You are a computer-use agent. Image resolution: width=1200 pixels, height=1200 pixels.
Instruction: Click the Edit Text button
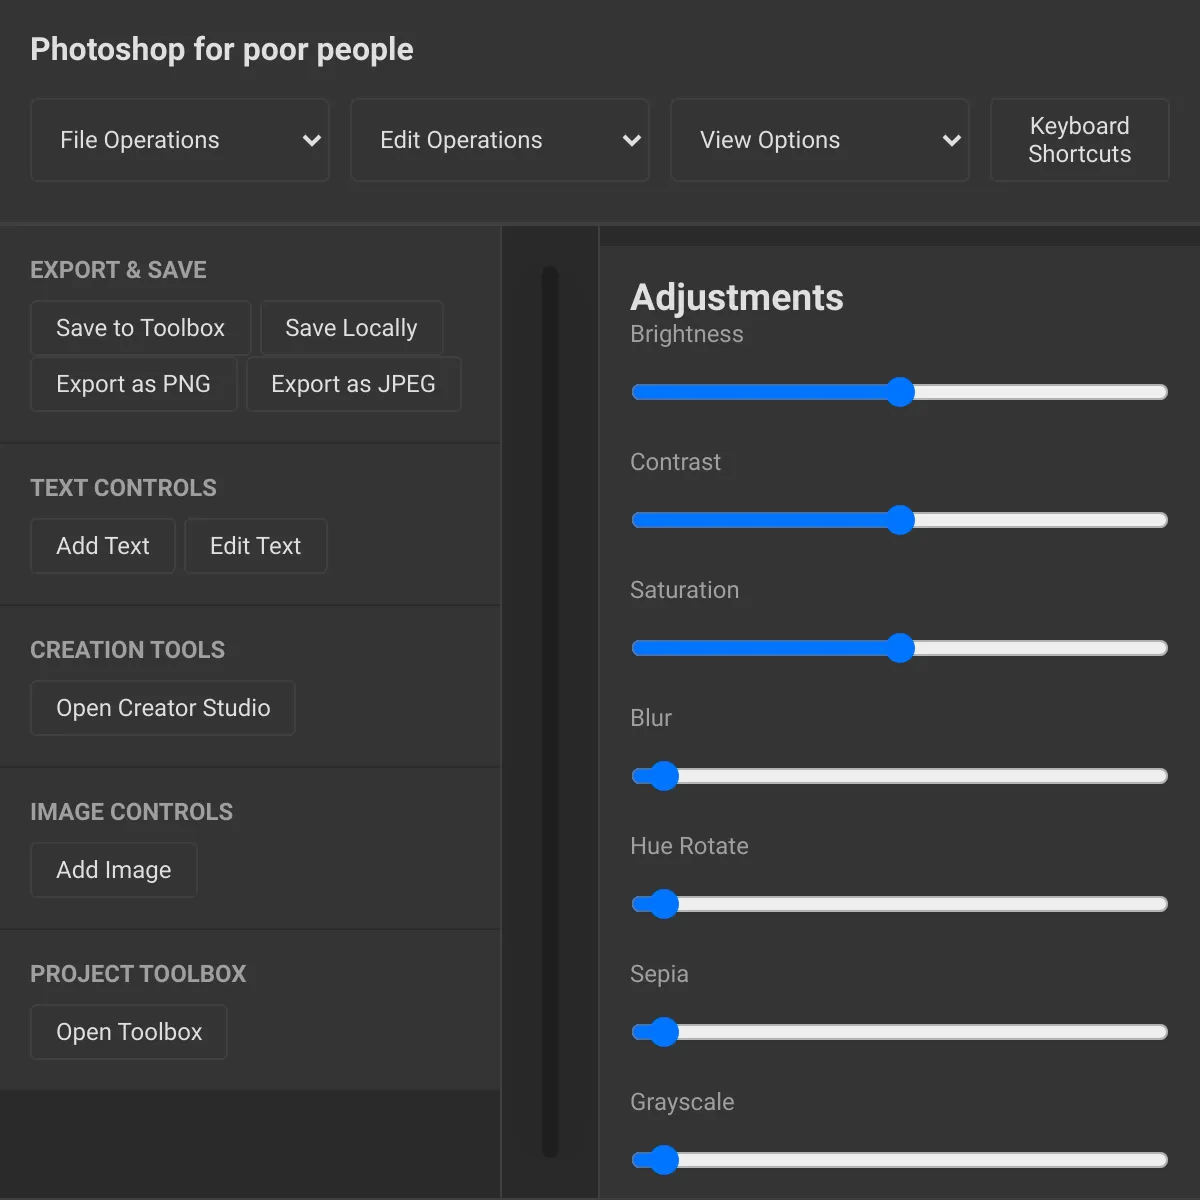point(256,546)
